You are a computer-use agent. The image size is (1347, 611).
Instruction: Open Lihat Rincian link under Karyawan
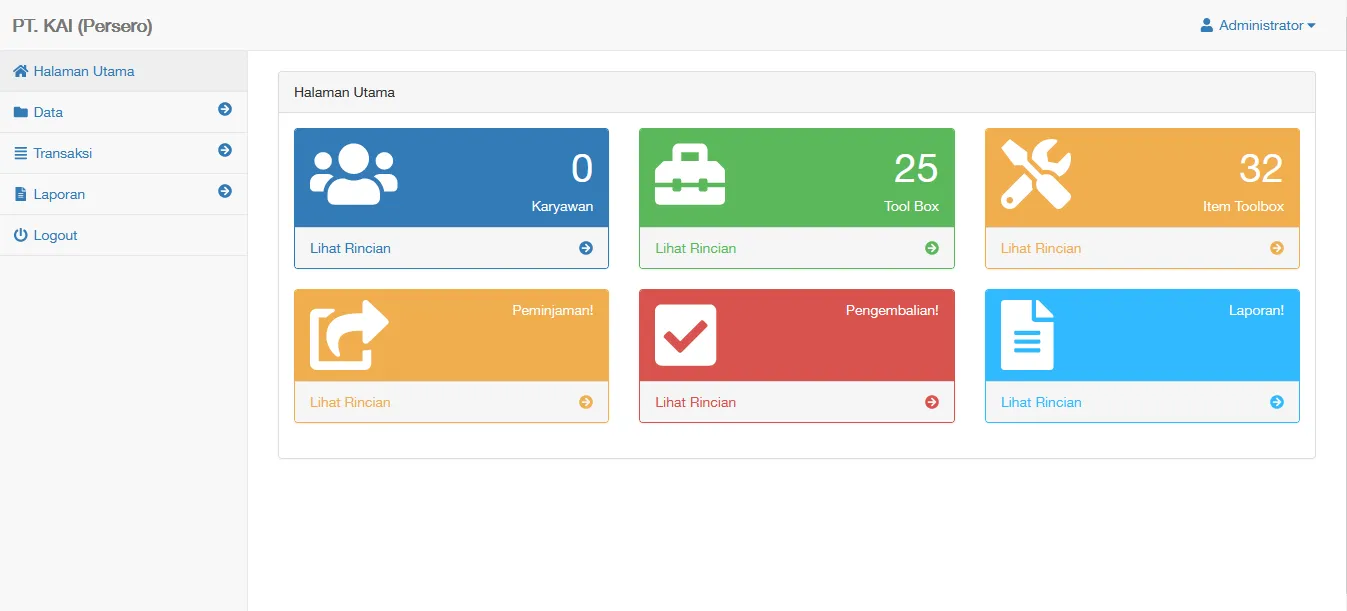[350, 248]
